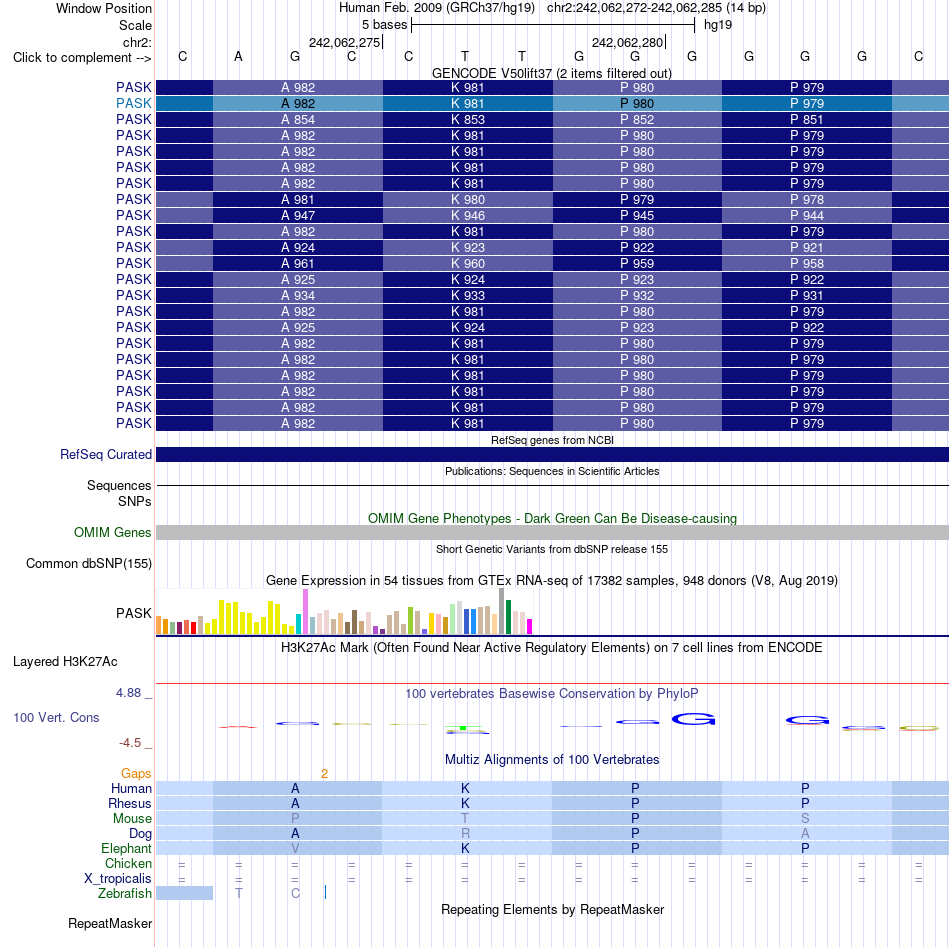
Task: Click codon cell 'A 981'
Action: click(298, 199)
